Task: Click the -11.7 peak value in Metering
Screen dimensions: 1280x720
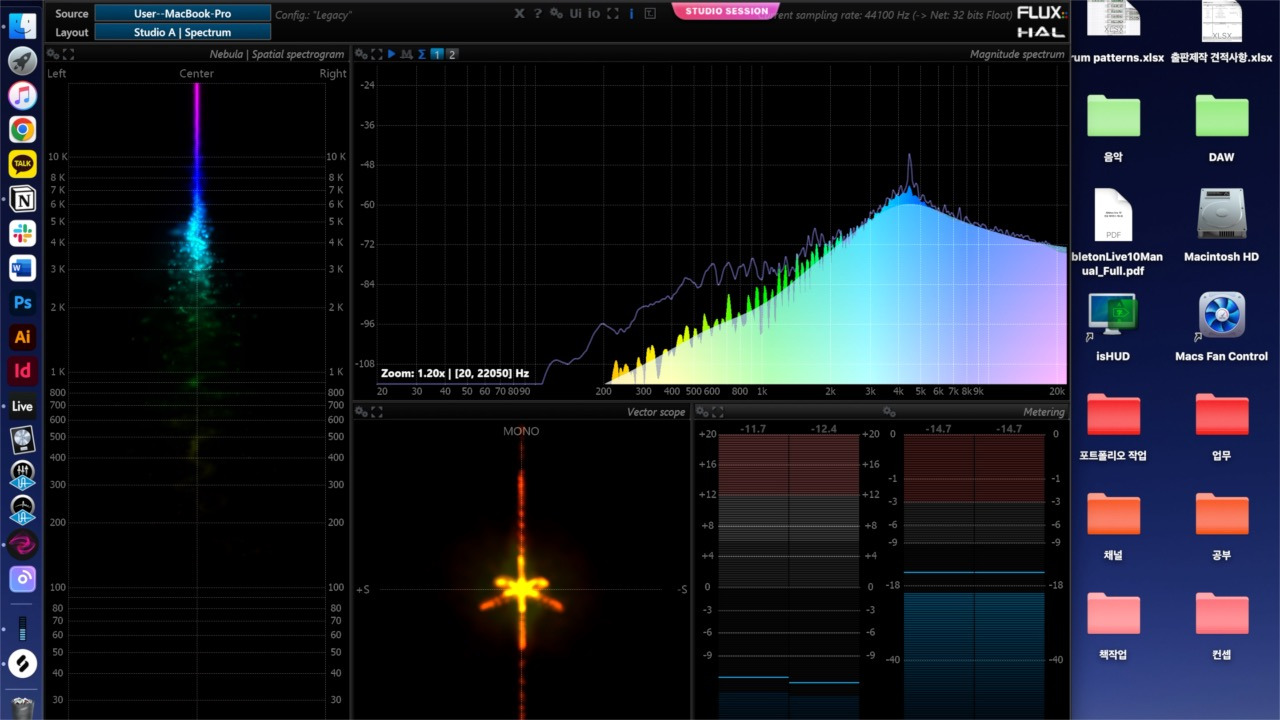Action: [x=752, y=428]
